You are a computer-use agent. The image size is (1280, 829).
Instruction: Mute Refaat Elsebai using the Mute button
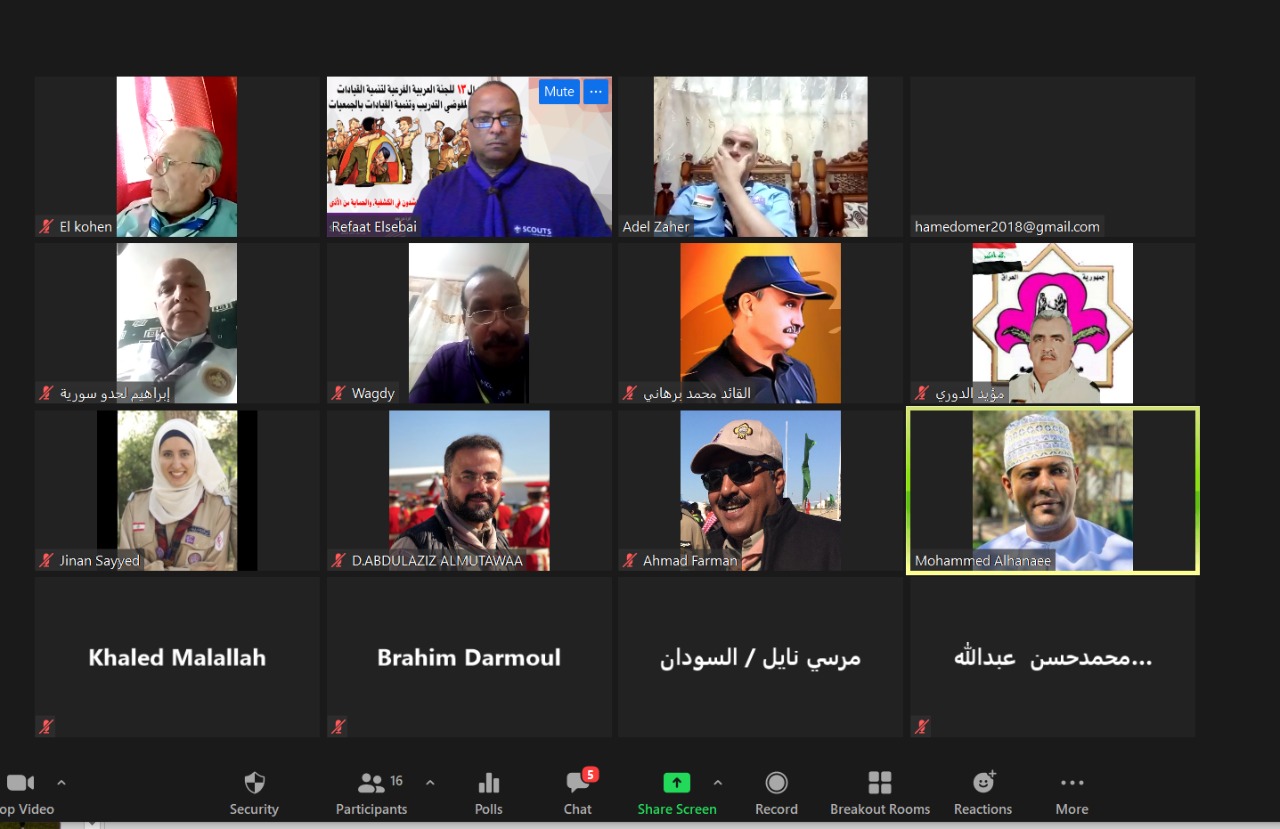pyautogui.click(x=559, y=92)
